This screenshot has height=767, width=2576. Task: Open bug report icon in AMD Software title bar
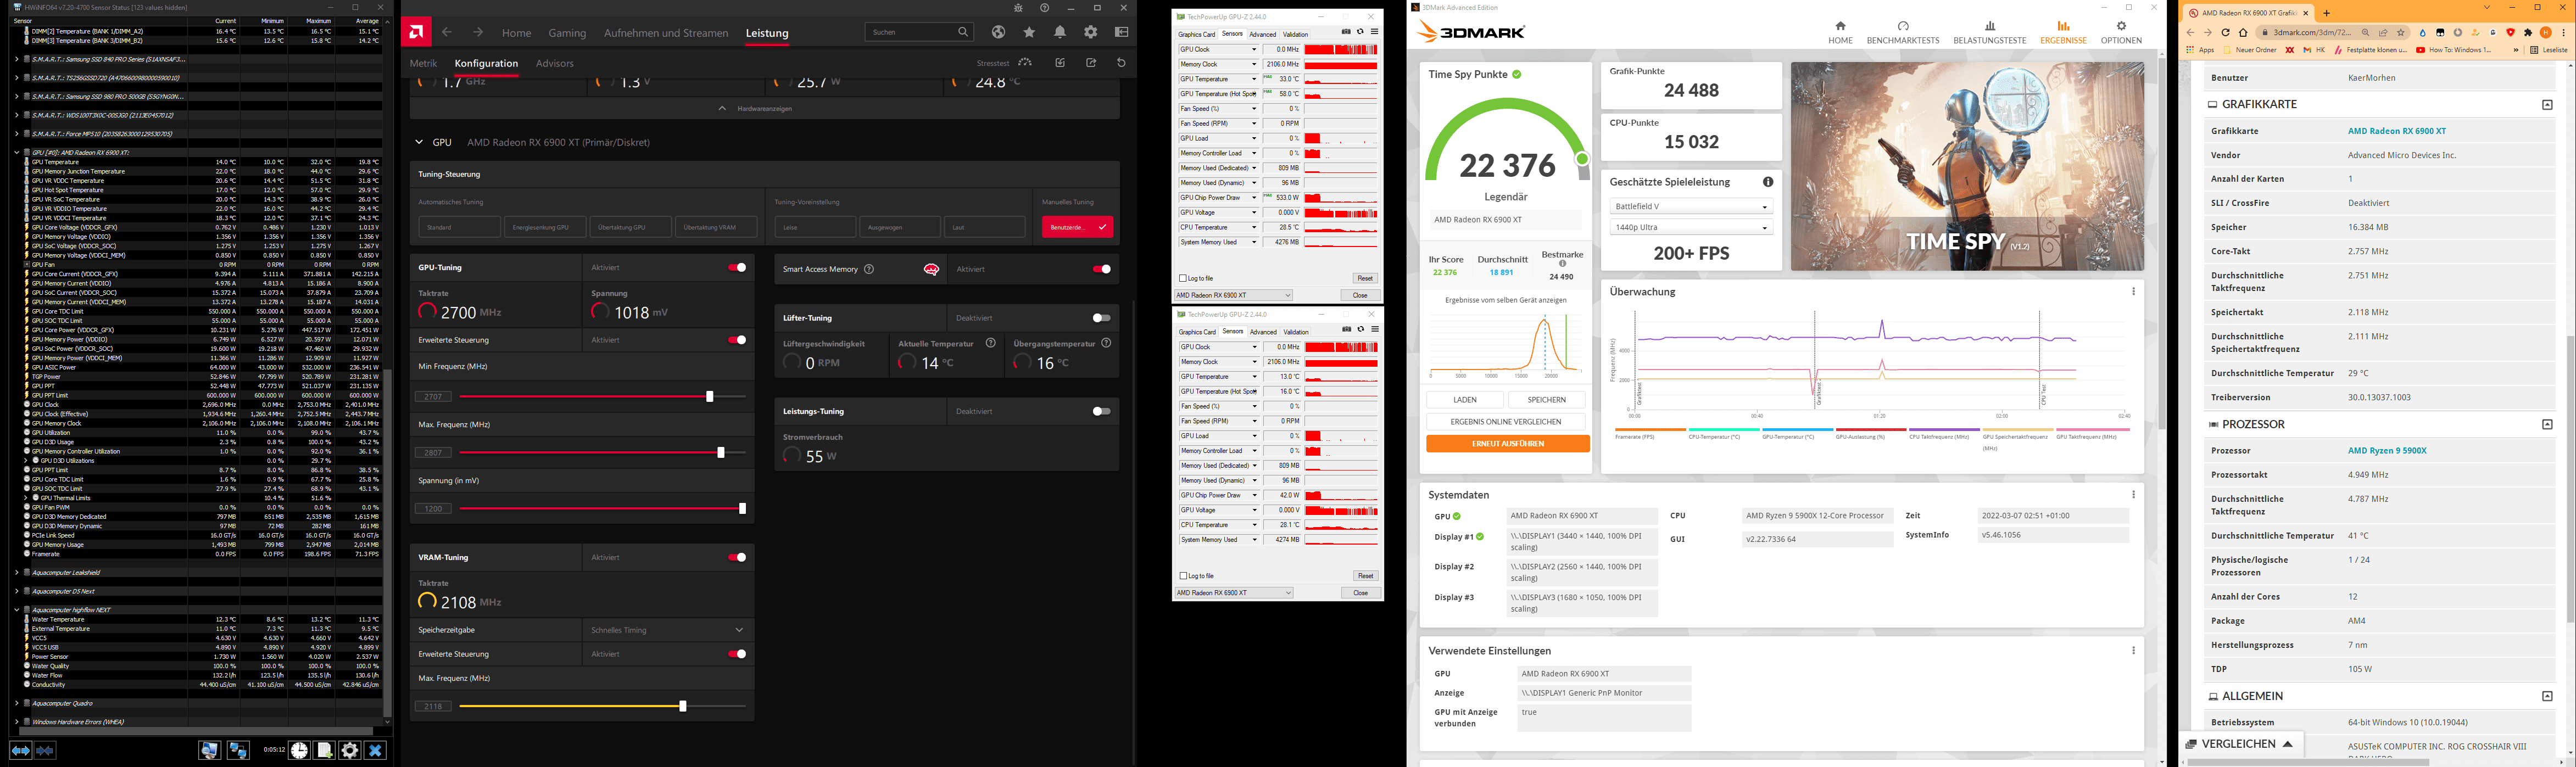[x=1018, y=8]
